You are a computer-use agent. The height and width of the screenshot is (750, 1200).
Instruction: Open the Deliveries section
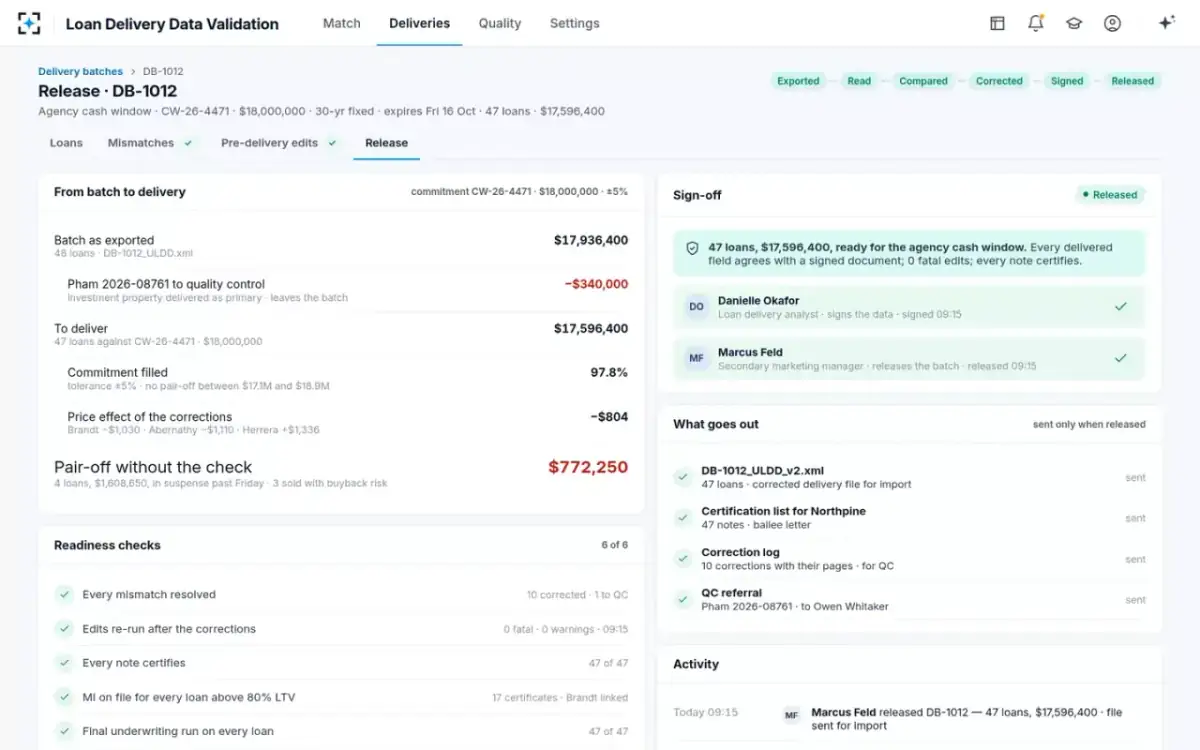click(x=419, y=23)
